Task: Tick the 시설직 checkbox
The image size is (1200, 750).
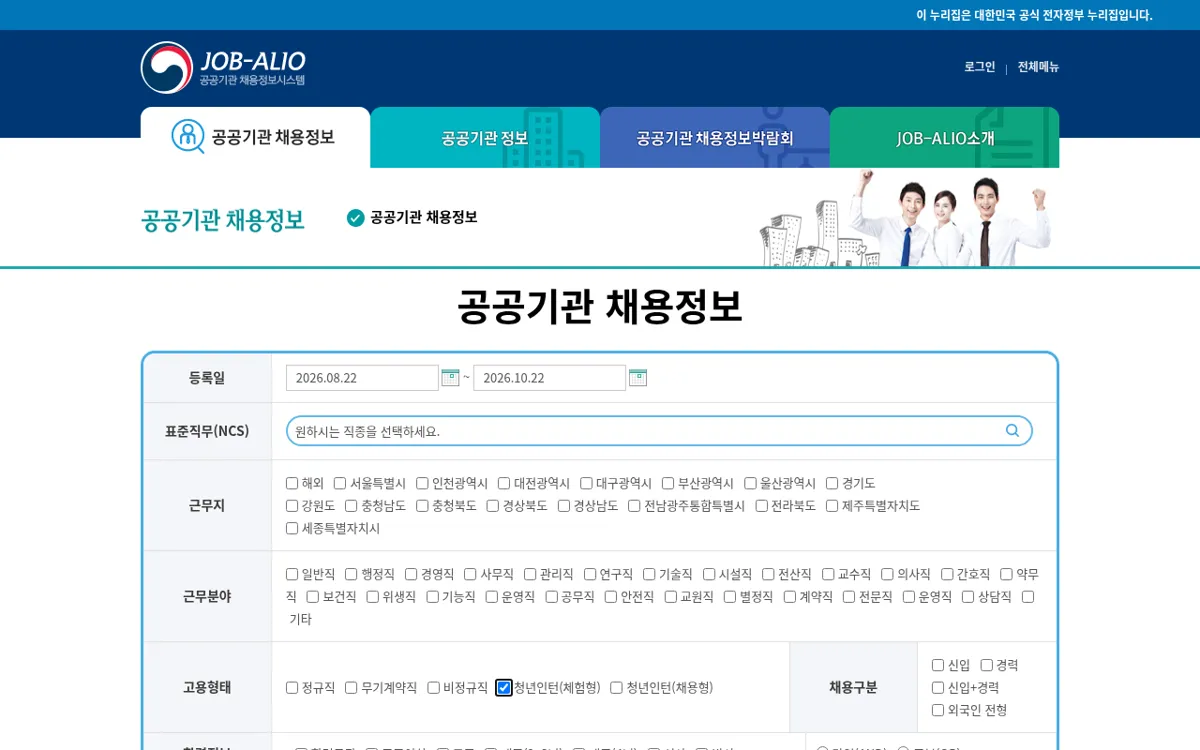Action: 709,574
